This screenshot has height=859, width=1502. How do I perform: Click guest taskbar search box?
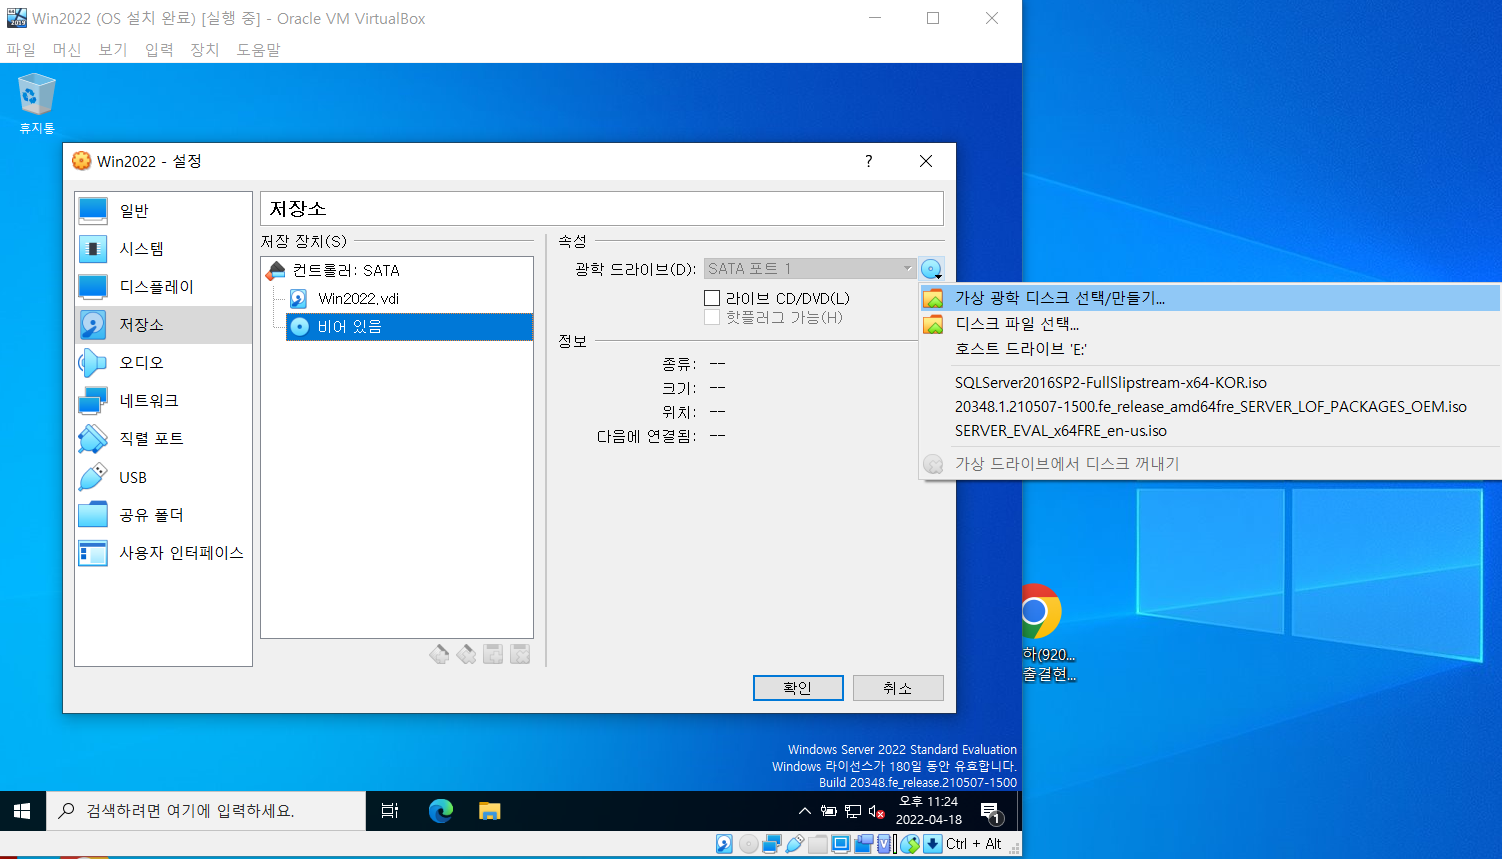point(206,811)
